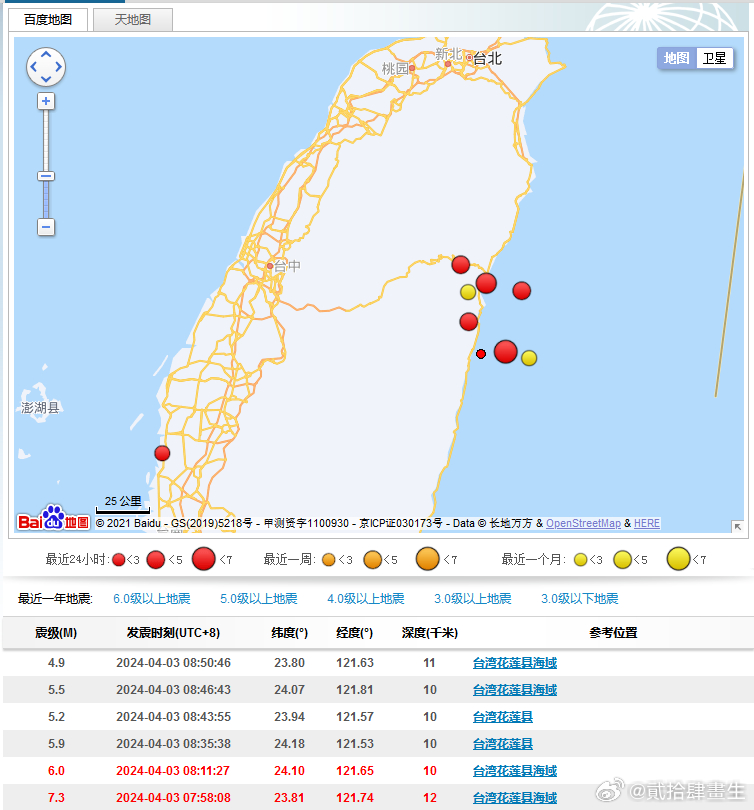This screenshot has height=810, width=754.
Task: Click the Baidu map logo
Action: pyautogui.click(x=54, y=519)
